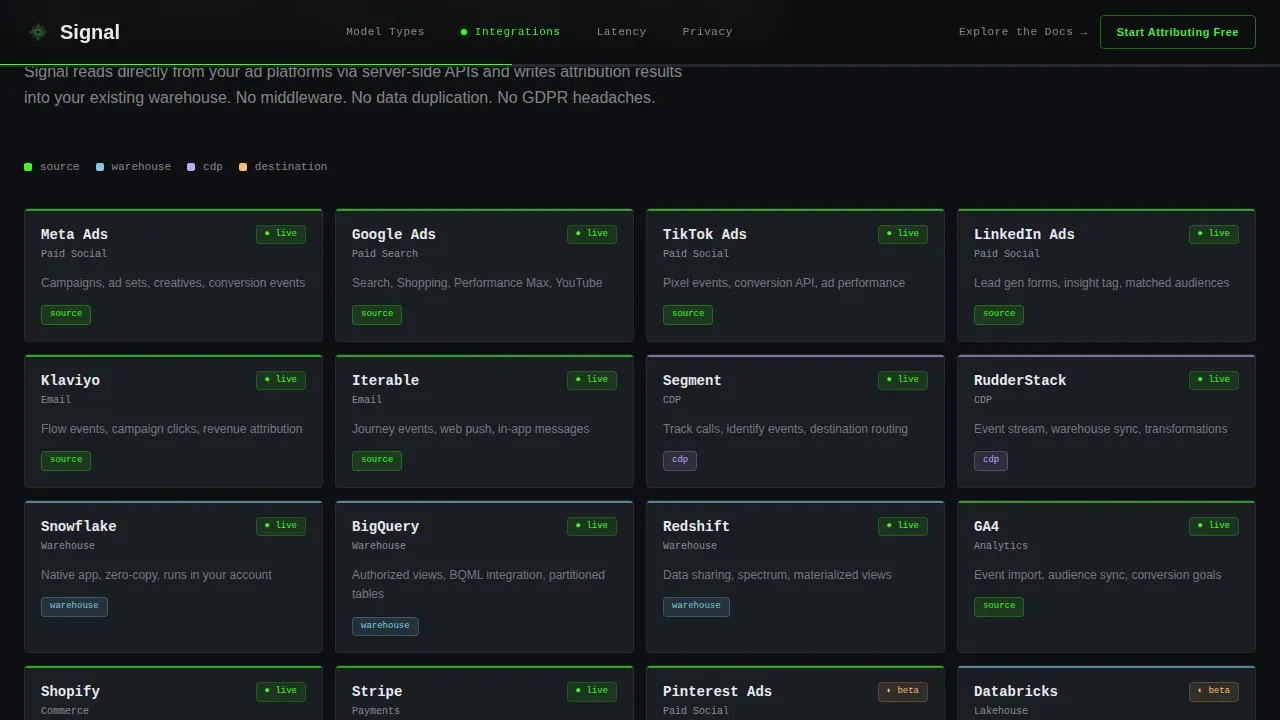The height and width of the screenshot is (720, 1280).
Task: Click the Signal logo icon
Action: (38, 32)
